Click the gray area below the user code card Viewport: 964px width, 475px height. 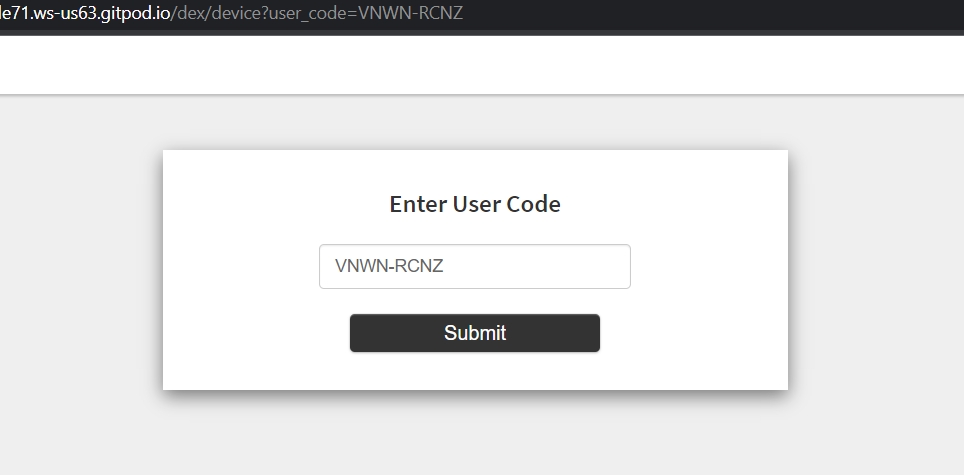tap(475, 435)
